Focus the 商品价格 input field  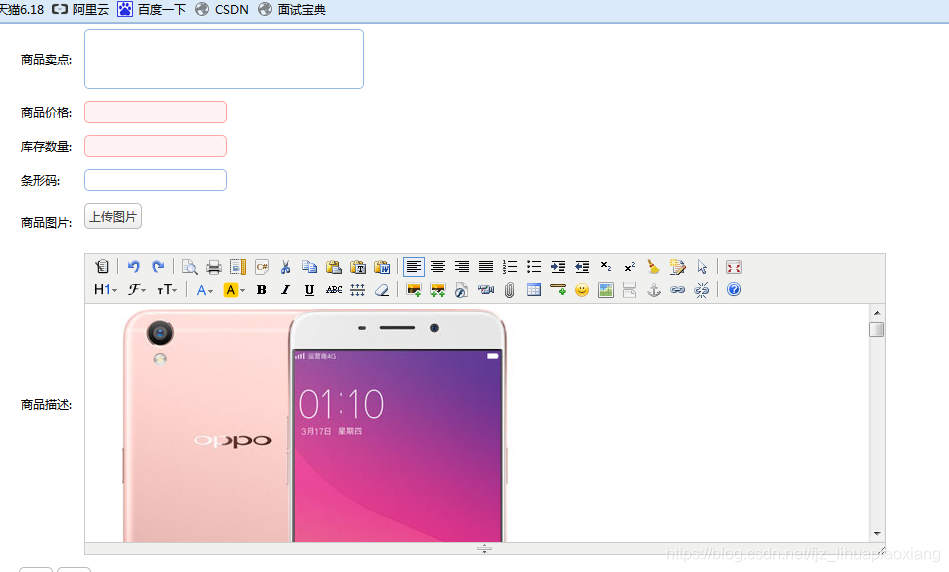[156, 112]
